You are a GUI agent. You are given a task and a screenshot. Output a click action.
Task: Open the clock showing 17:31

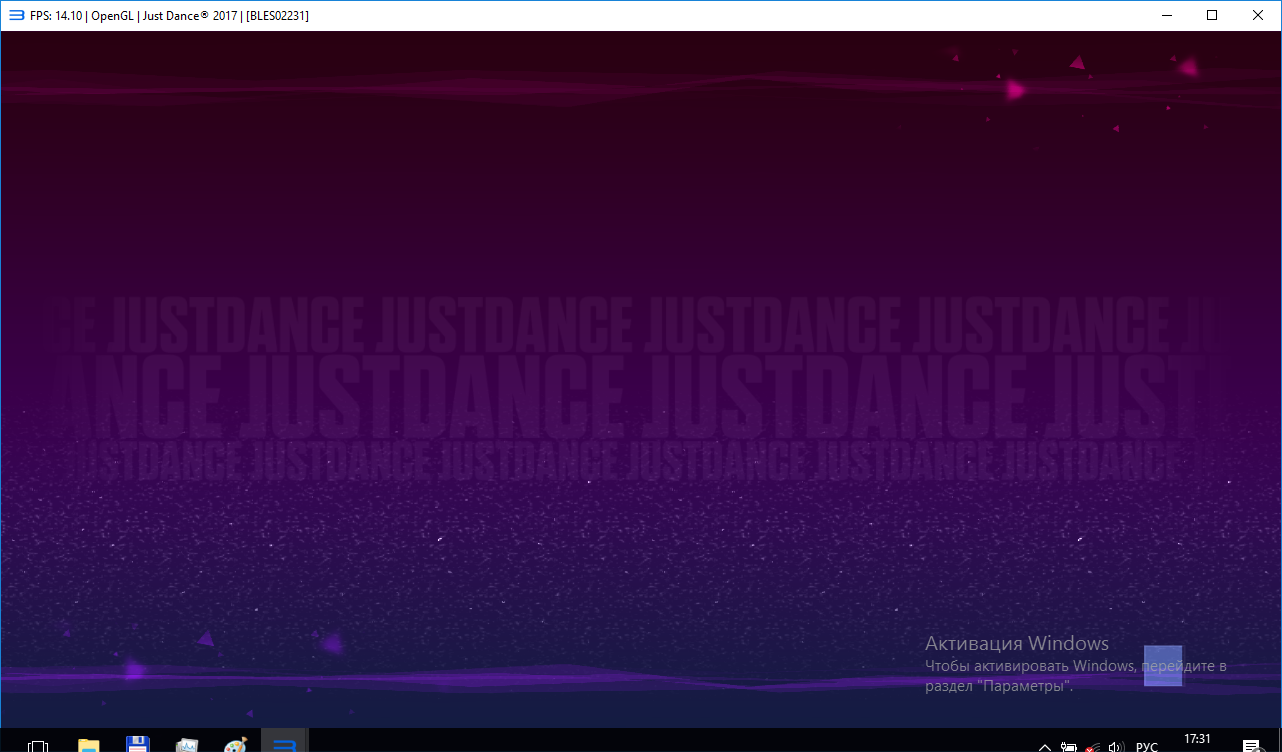(1197, 740)
